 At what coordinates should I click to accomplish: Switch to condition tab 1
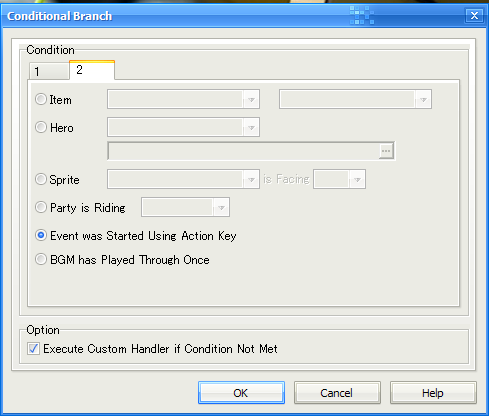(x=49, y=71)
